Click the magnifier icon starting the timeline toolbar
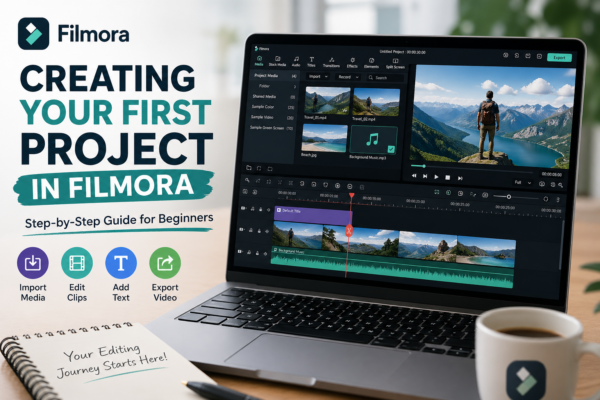600x400 pixels. tap(248, 180)
